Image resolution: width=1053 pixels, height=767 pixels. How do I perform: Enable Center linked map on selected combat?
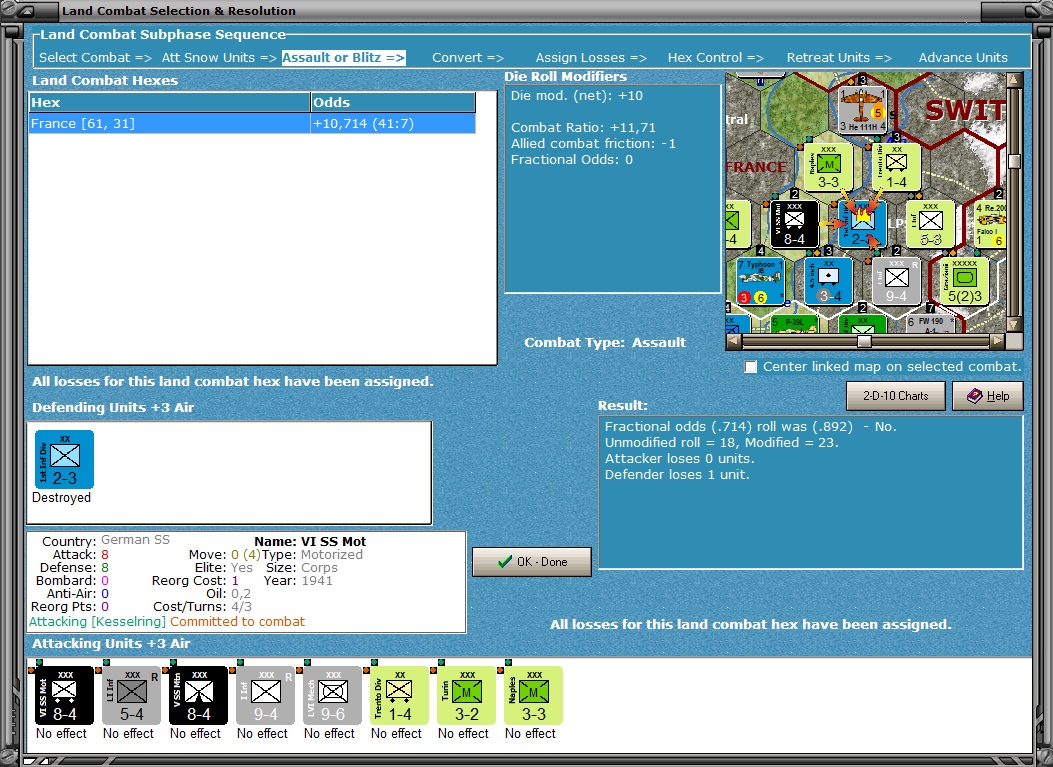coord(751,367)
